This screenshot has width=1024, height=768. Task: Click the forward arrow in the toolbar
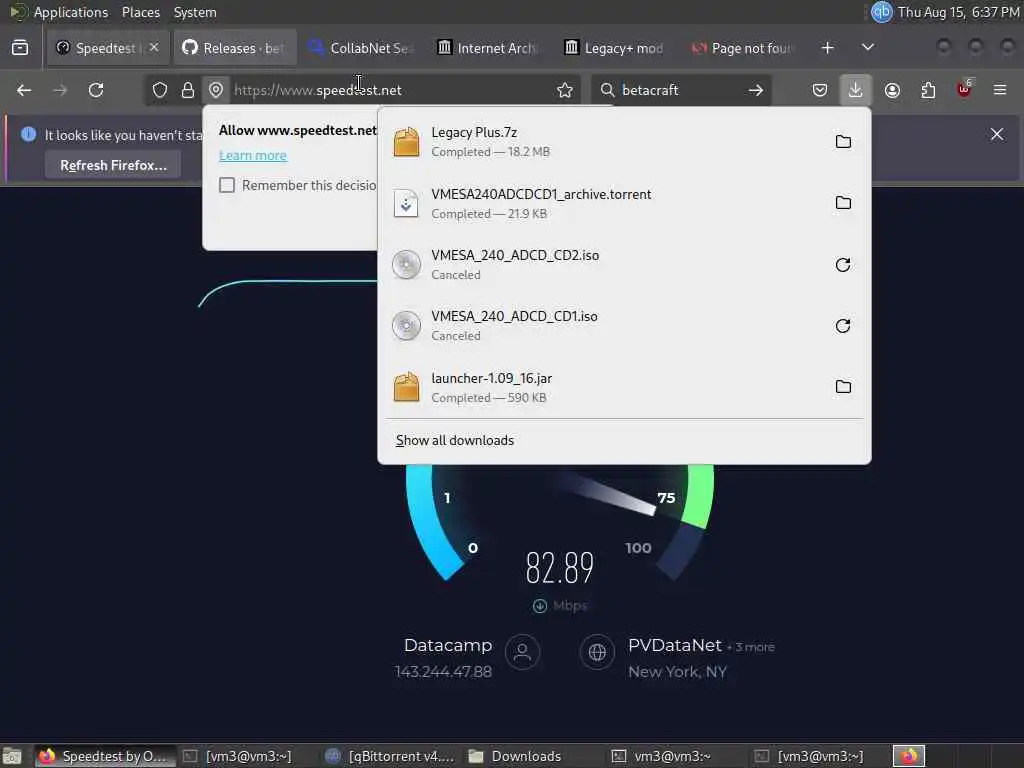point(60,90)
